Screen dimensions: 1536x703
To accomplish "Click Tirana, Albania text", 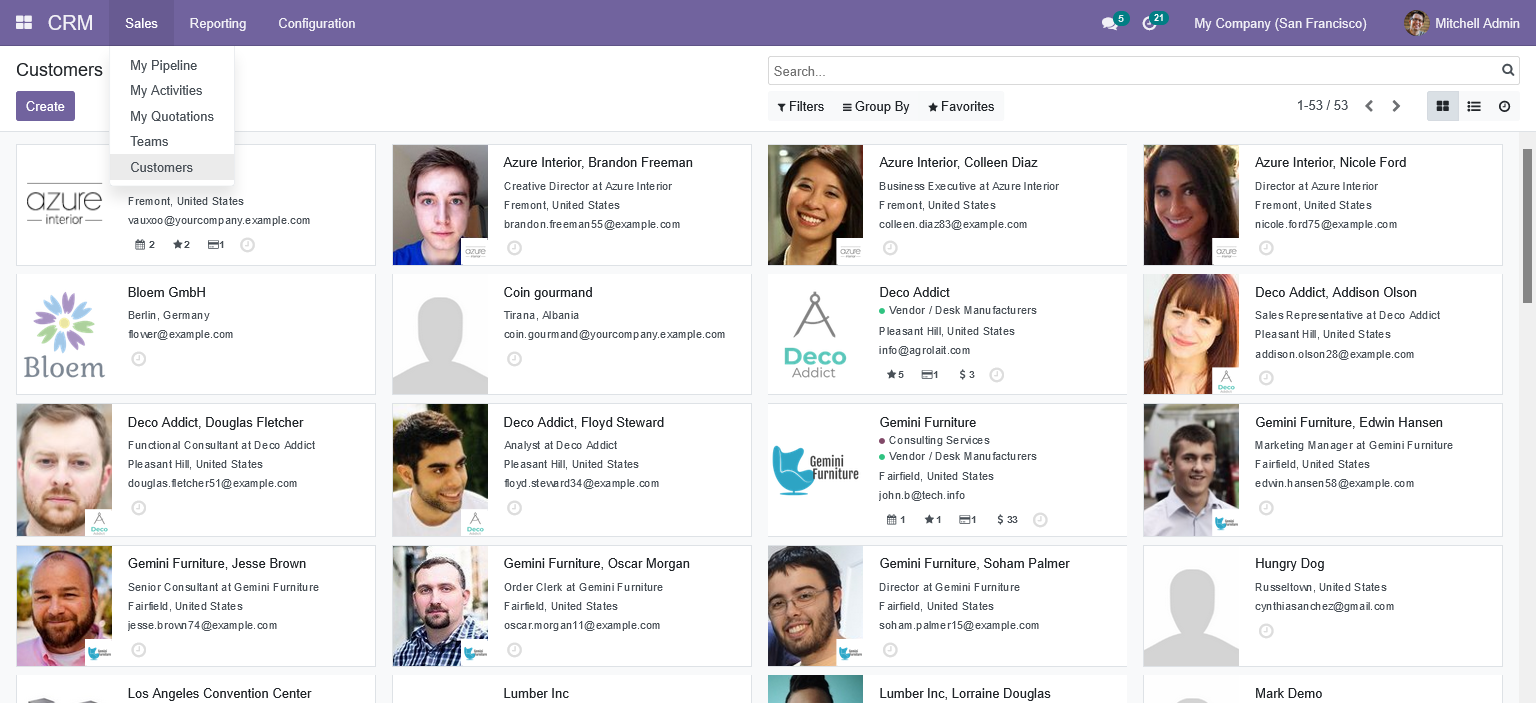I will [541, 315].
